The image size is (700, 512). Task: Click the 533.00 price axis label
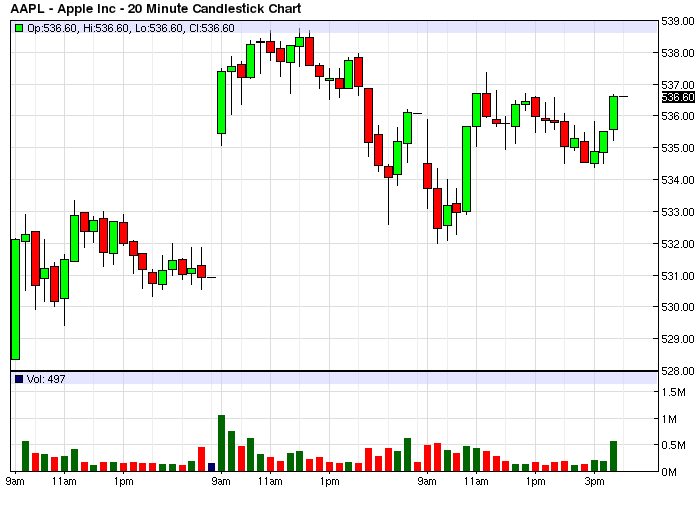pos(678,212)
